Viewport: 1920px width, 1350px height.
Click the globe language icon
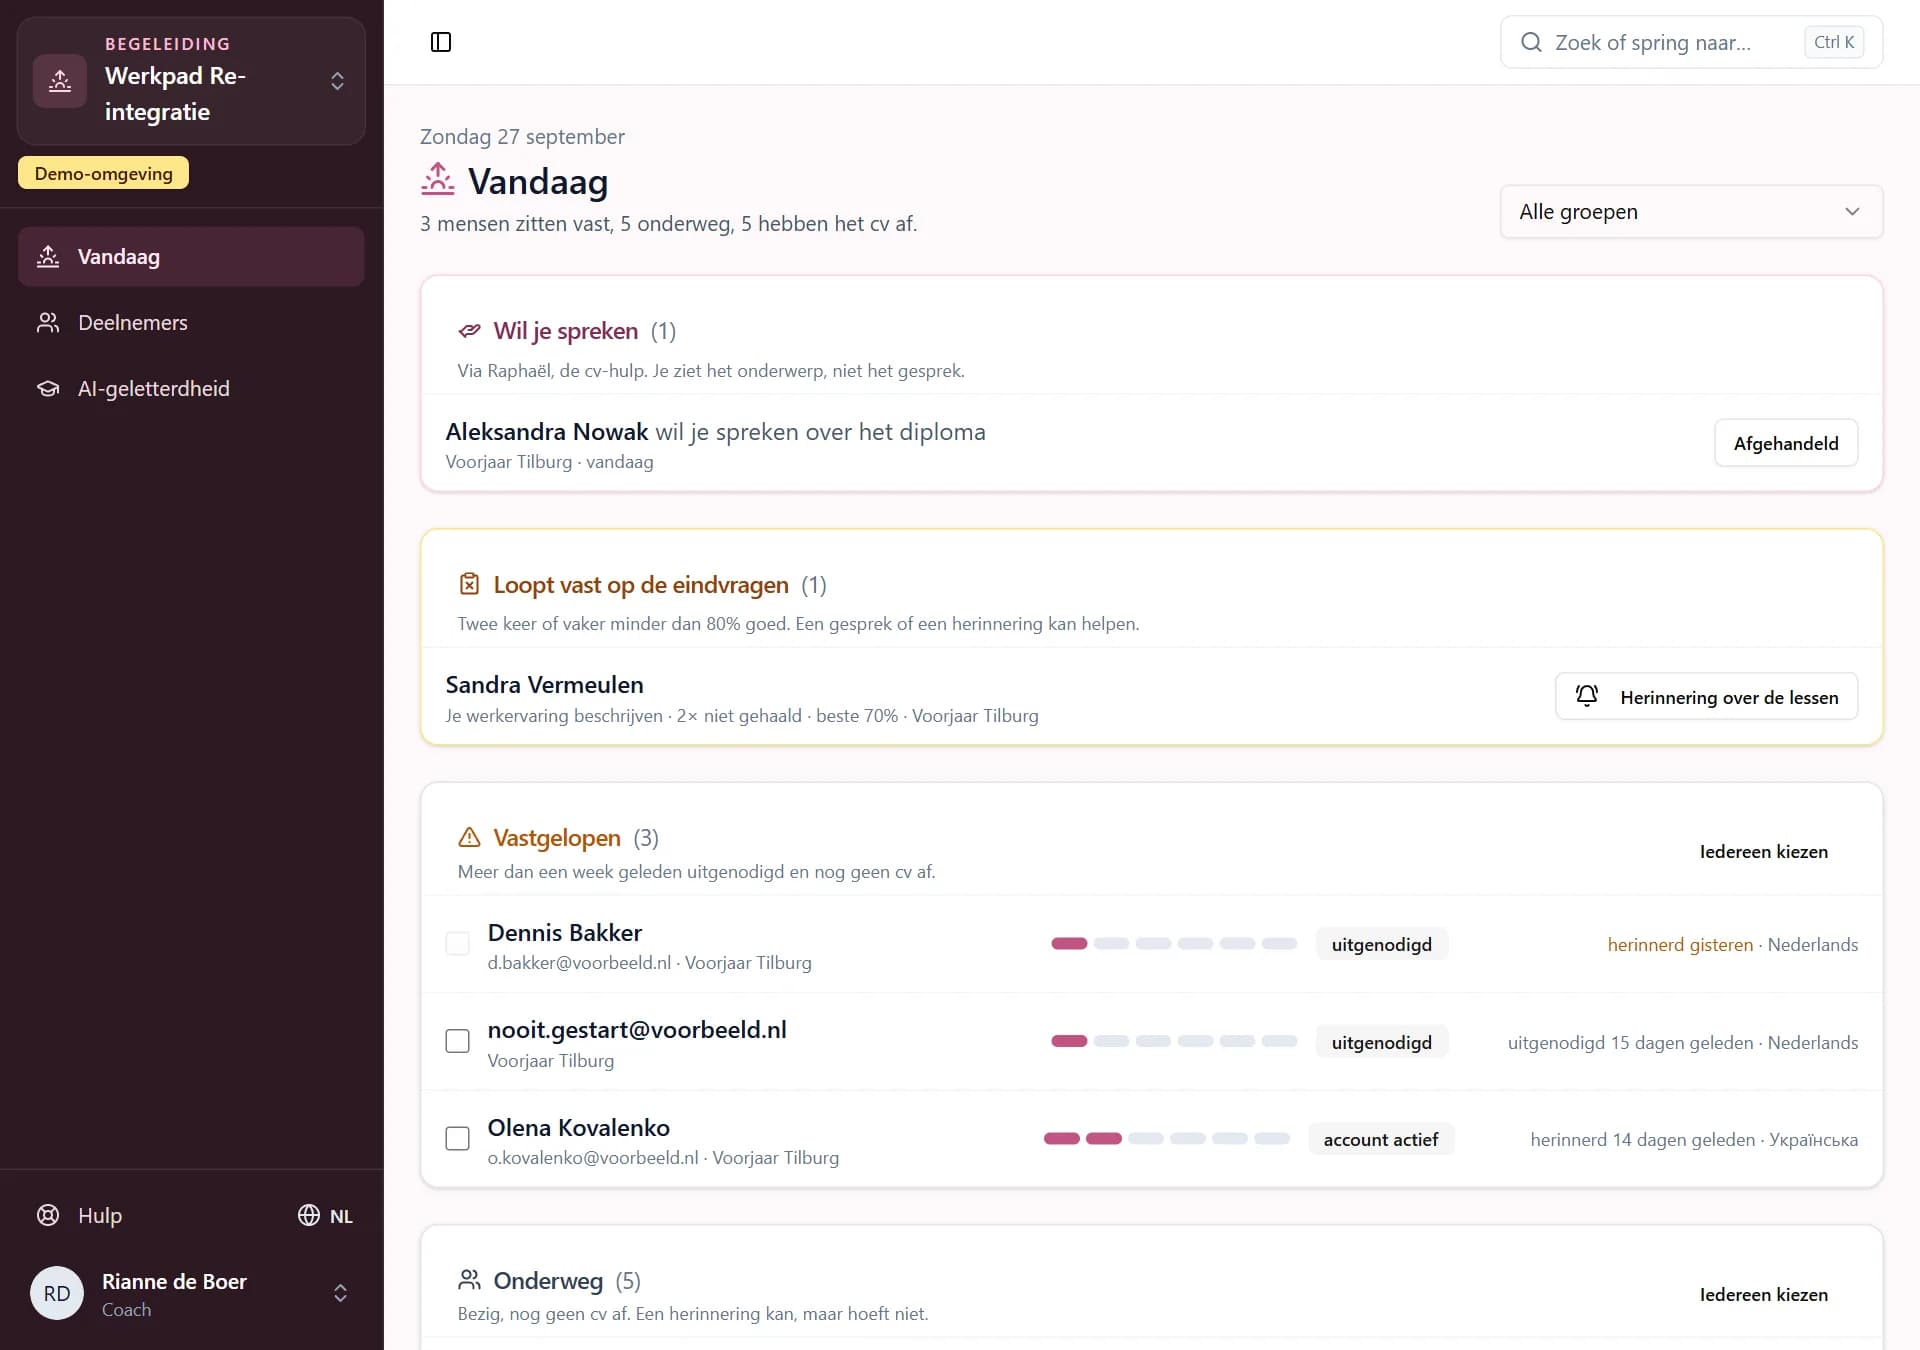(x=309, y=1215)
